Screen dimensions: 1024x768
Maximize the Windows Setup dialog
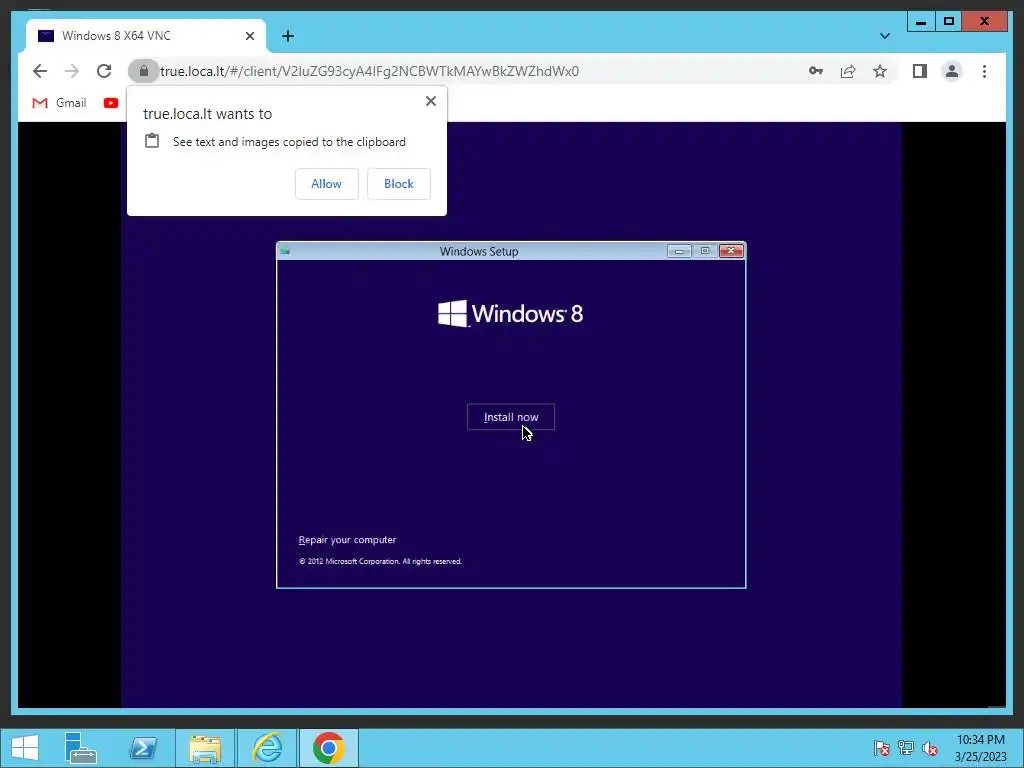(x=705, y=251)
